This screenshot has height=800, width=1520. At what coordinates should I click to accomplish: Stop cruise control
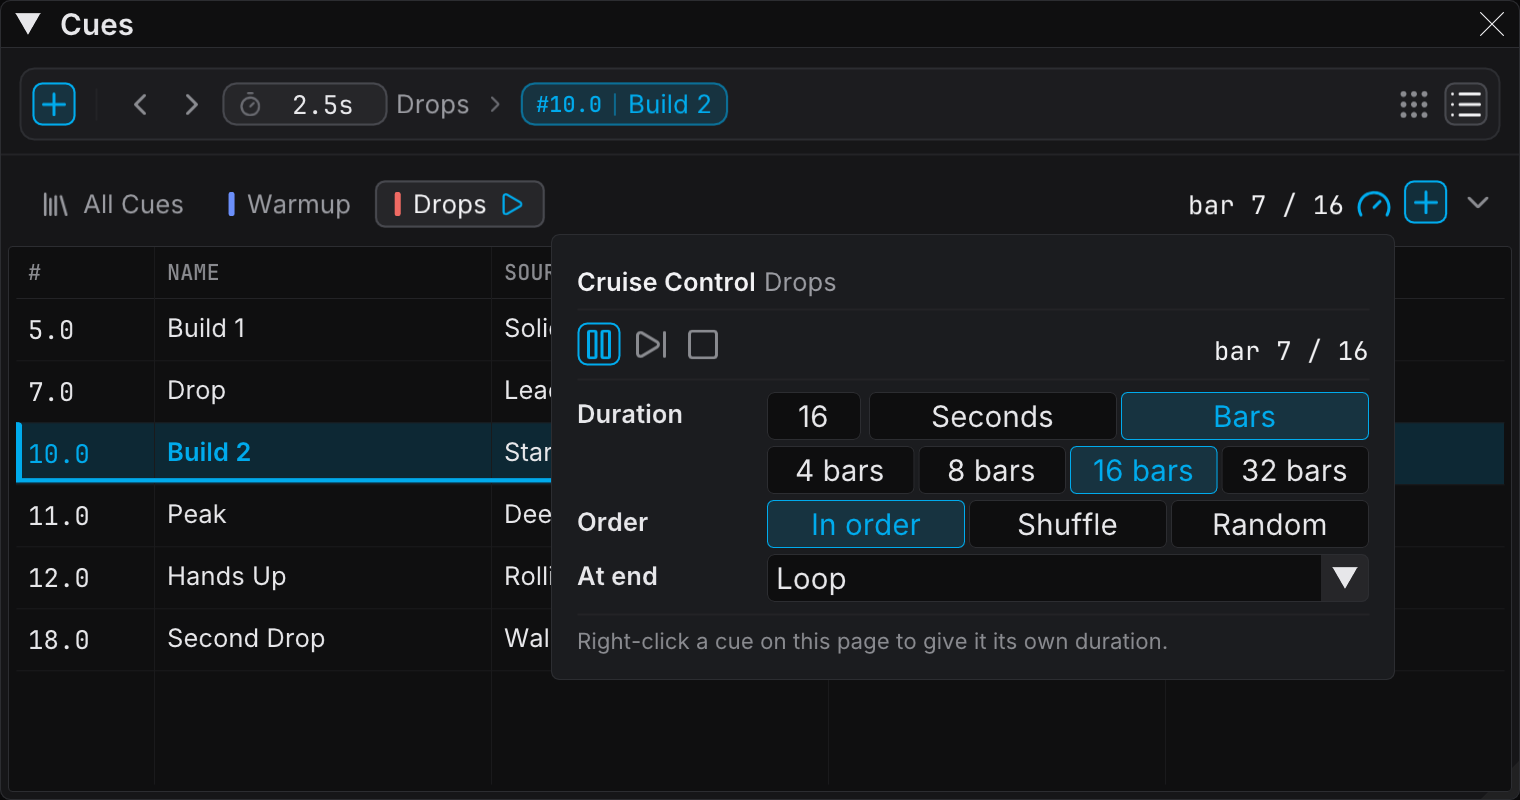point(703,345)
